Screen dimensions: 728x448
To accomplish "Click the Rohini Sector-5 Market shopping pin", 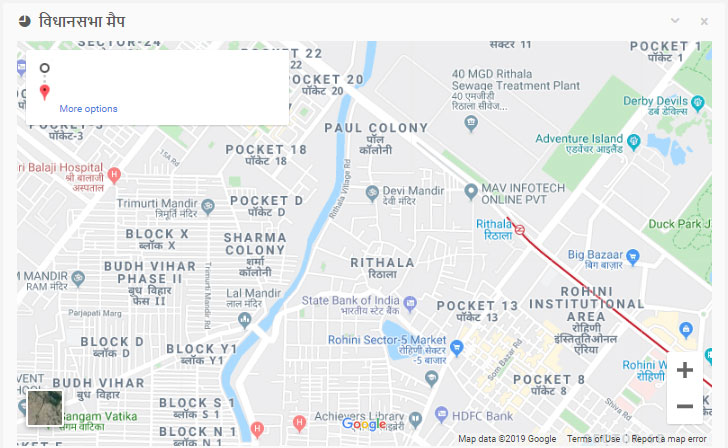I will (x=457, y=347).
